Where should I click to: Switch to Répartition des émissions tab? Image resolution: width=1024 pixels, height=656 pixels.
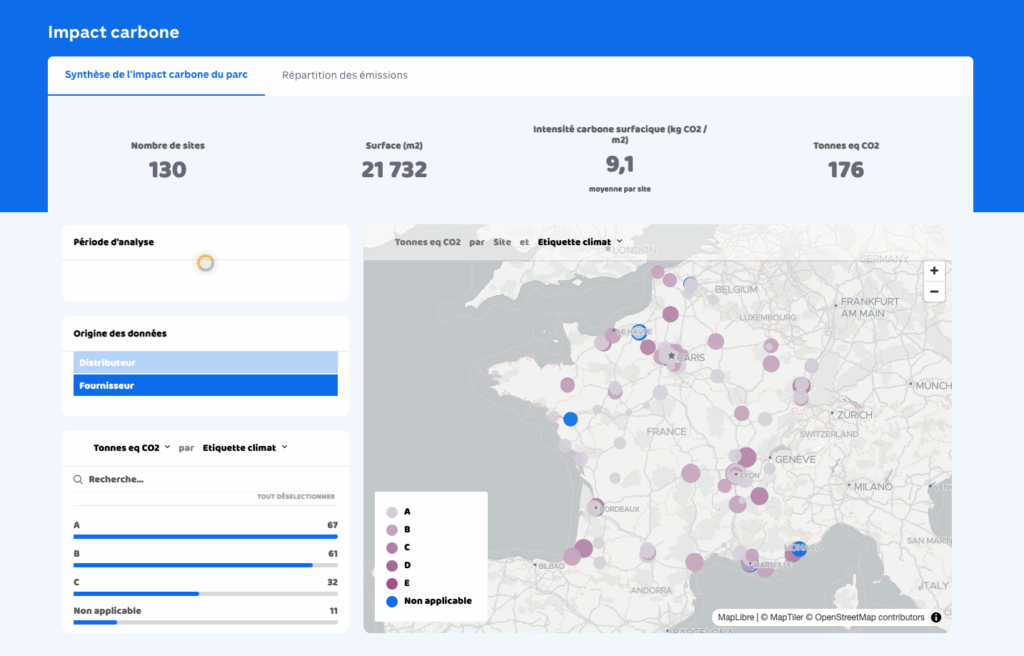coord(344,75)
